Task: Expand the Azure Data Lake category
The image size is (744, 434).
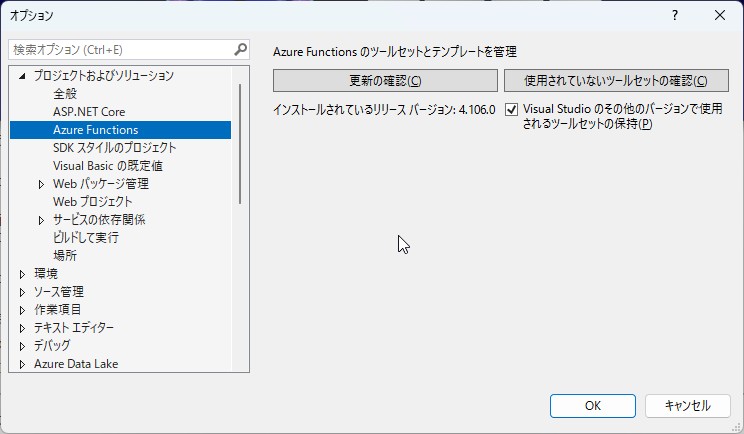Action: pyautogui.click(x=22, y=364)
